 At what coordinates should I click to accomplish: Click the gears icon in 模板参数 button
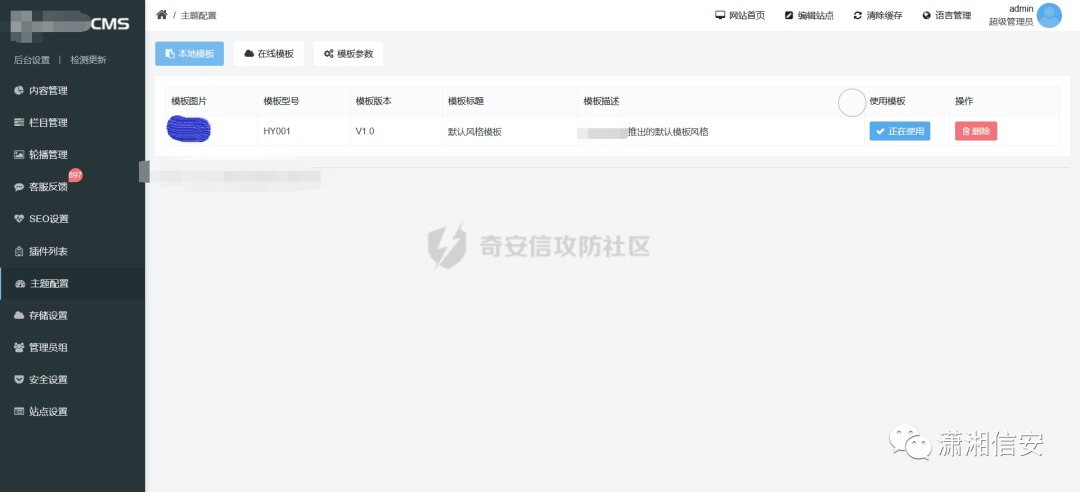[x=329, y=54]
